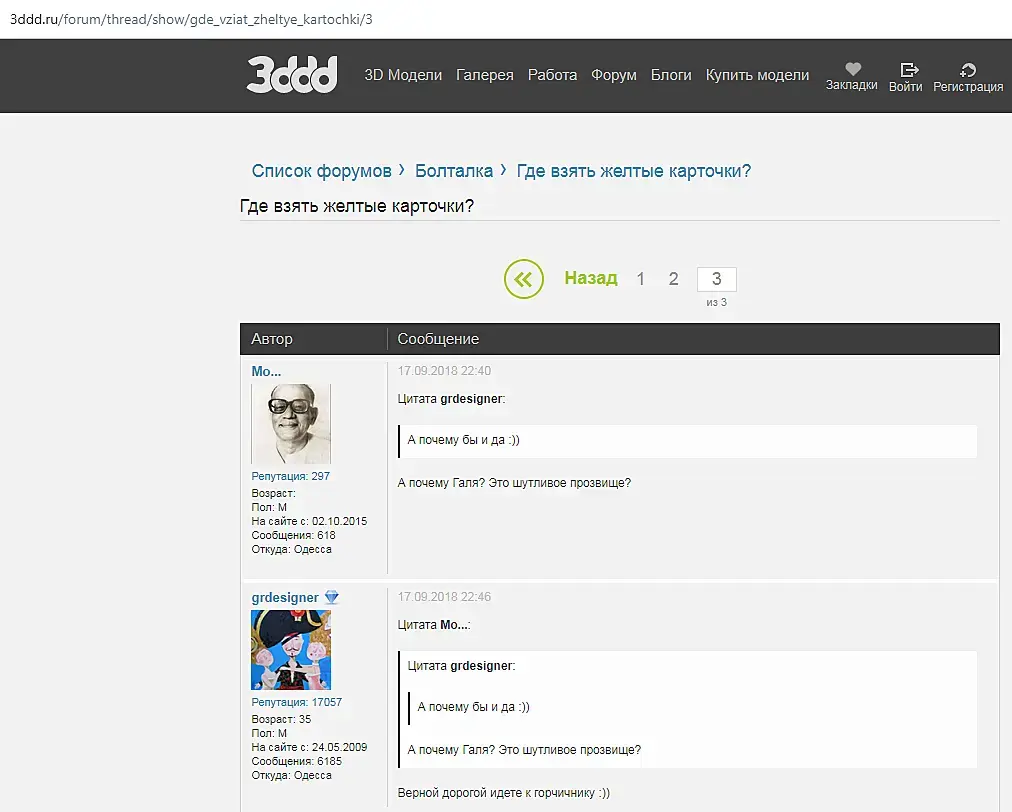Click the Войти login icon

(x=909, y=70)
